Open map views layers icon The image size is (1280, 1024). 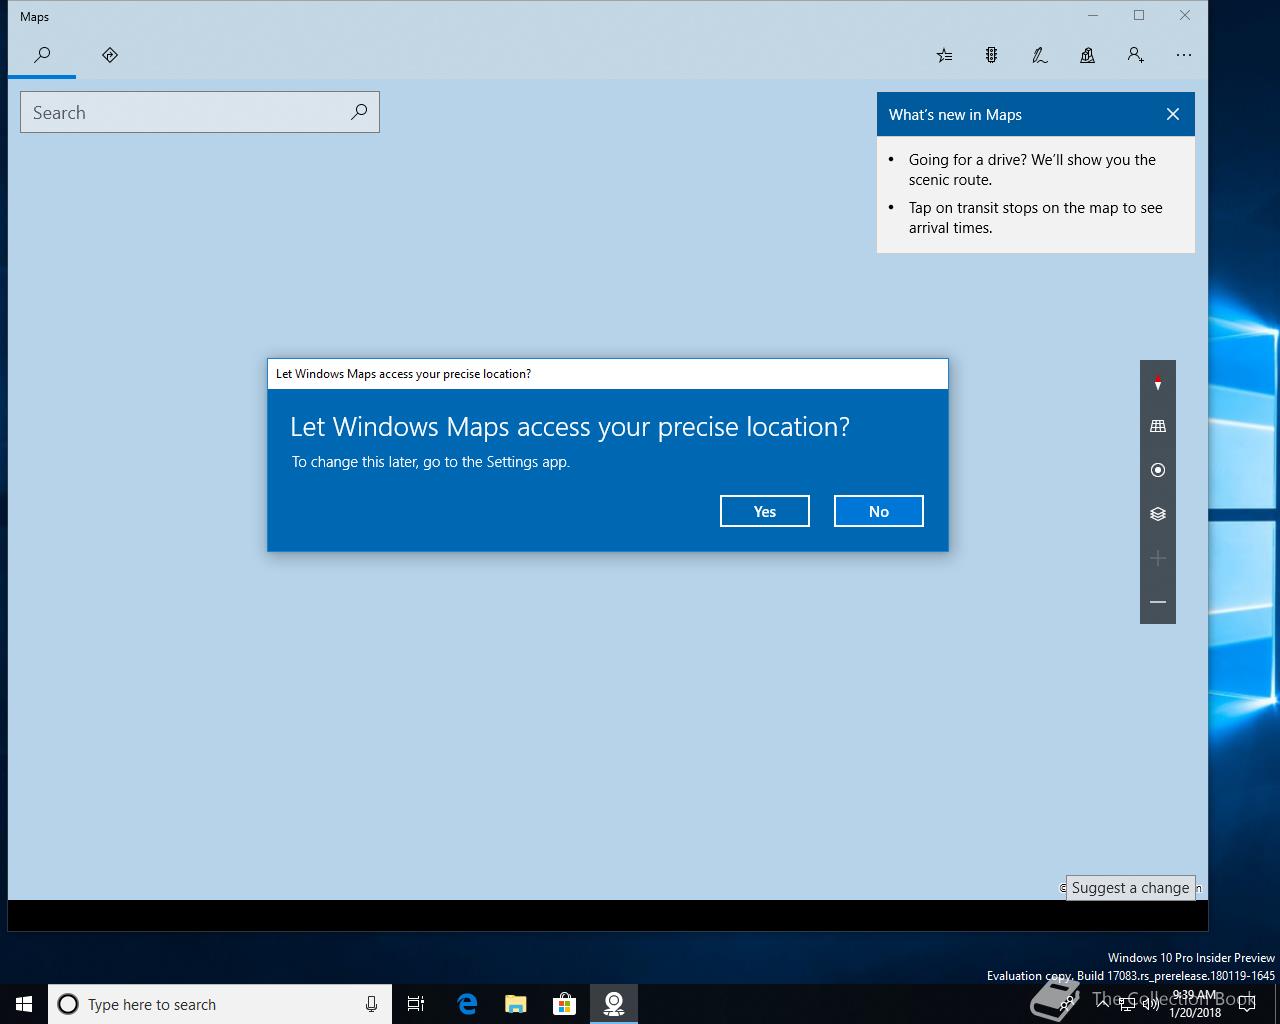(x=1158, y=514)
